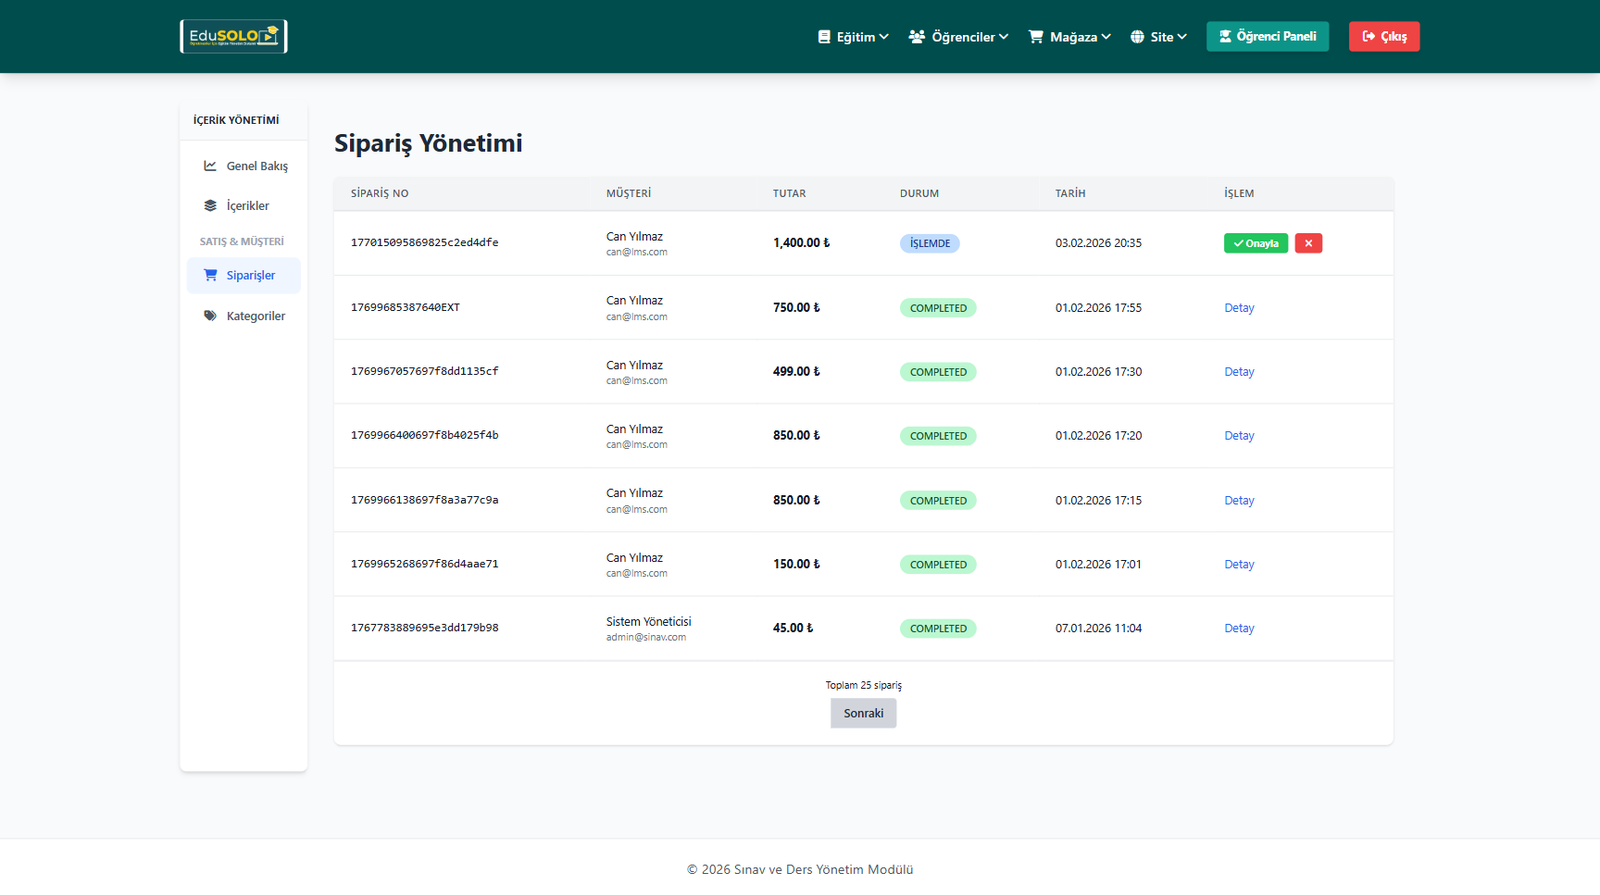Log out using the Çıkış button
The image size is (1600, 895).
pyautogui.click(x=1384, y=37)
